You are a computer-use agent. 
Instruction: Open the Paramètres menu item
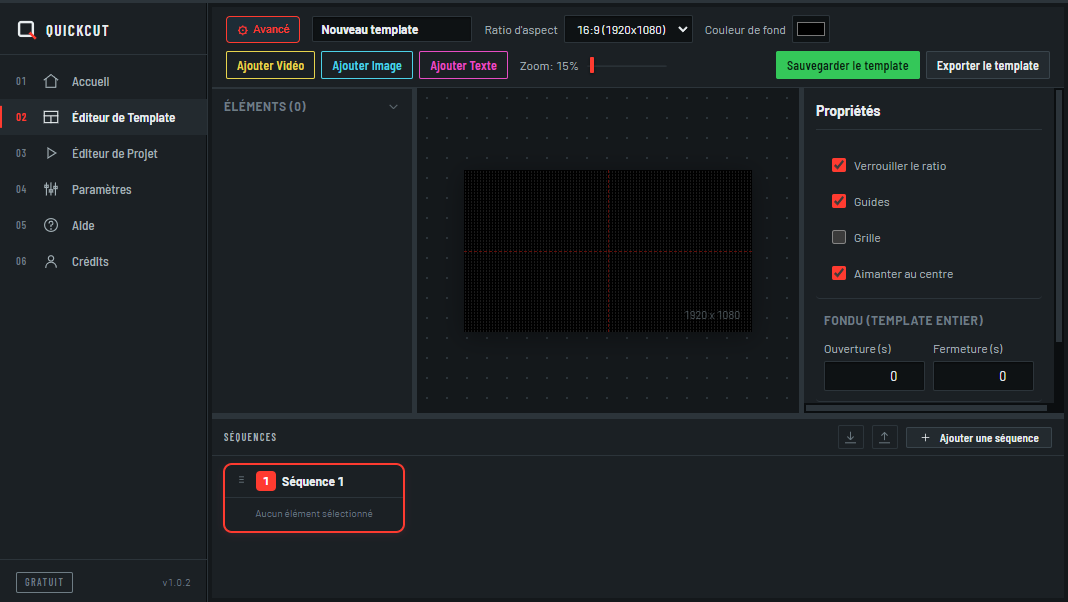coord(104,189)
